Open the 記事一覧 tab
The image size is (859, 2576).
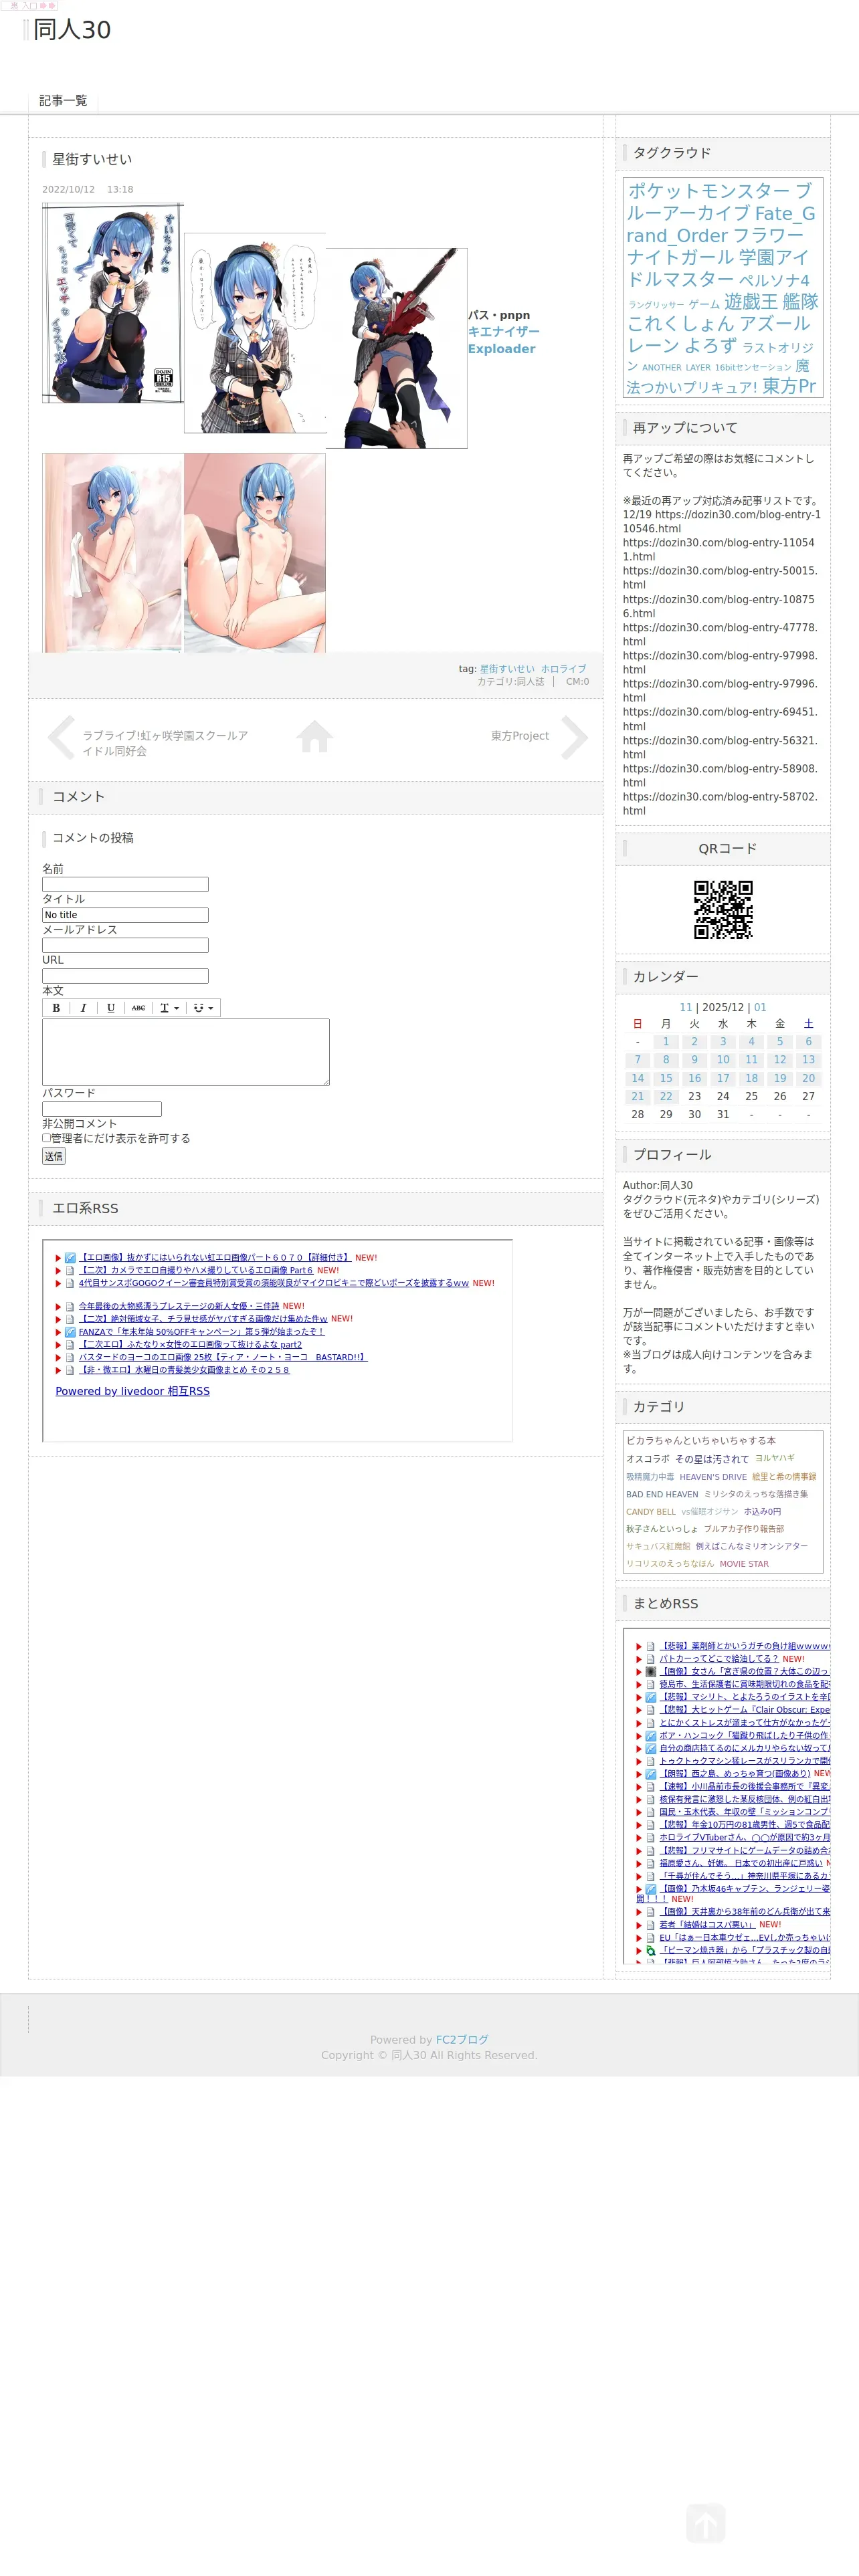(x=63, y=101)
